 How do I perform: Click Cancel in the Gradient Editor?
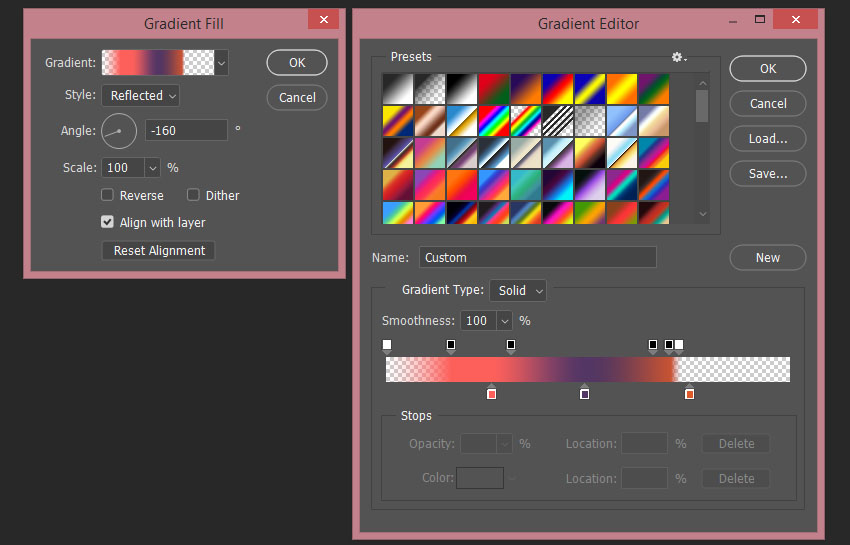click(768, 104)
